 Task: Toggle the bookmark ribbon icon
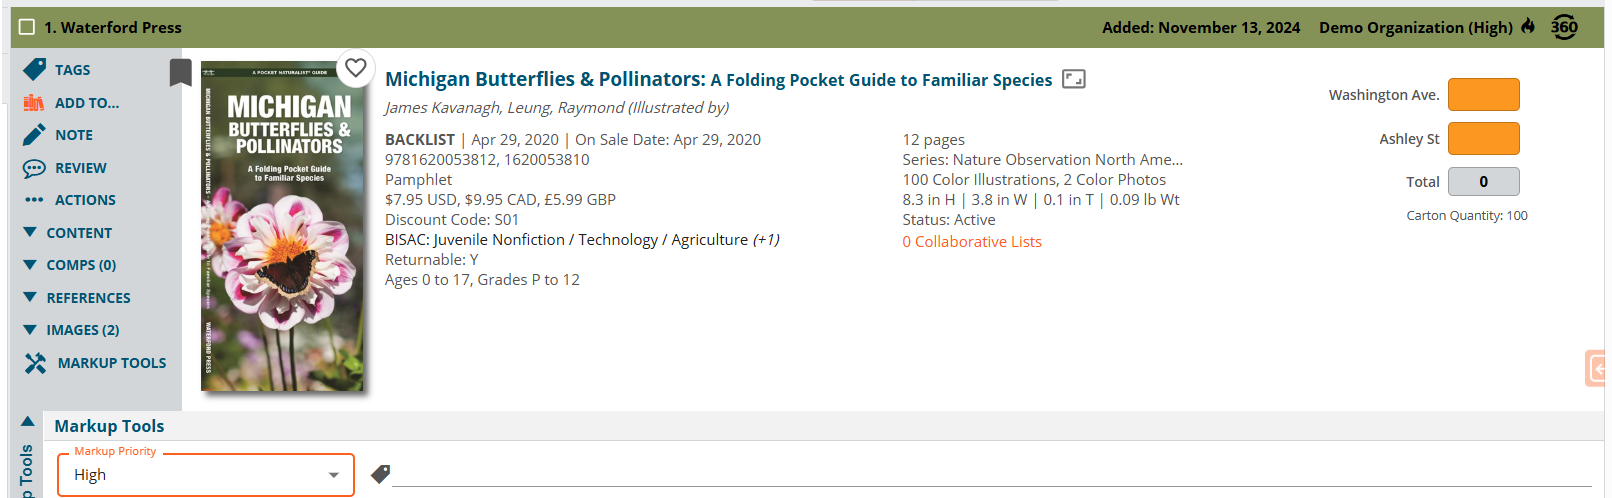point(180,72)
